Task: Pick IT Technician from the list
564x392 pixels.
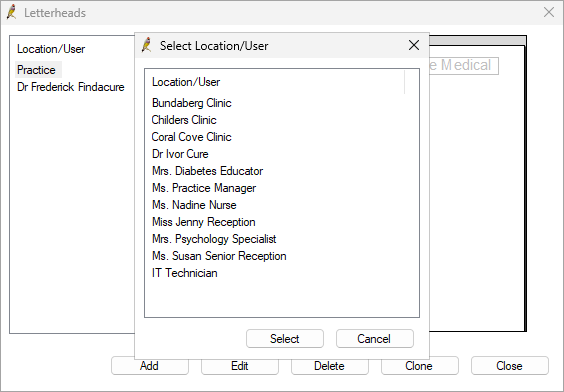Action: click(185, 273)
